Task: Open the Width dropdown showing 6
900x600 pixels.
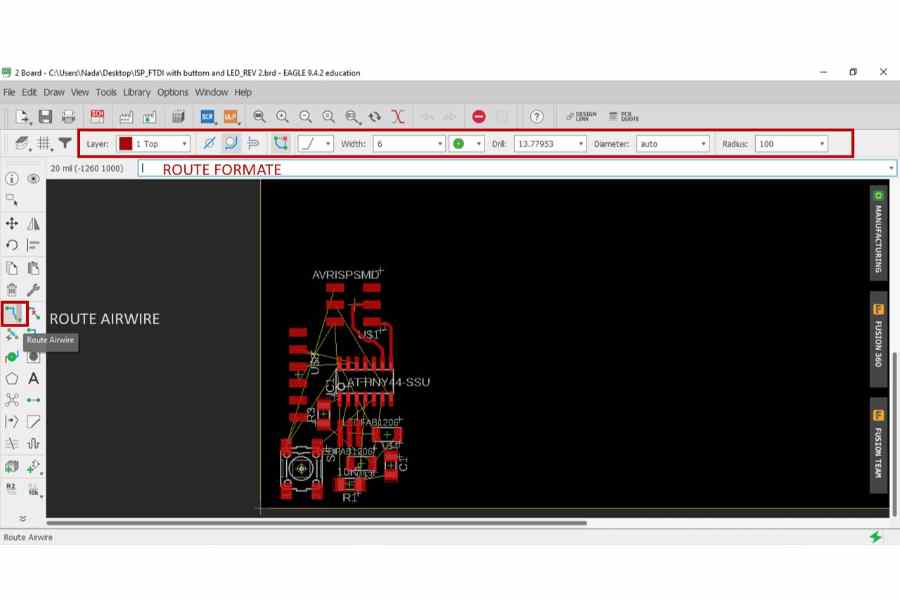Action: tap(409, 144)
